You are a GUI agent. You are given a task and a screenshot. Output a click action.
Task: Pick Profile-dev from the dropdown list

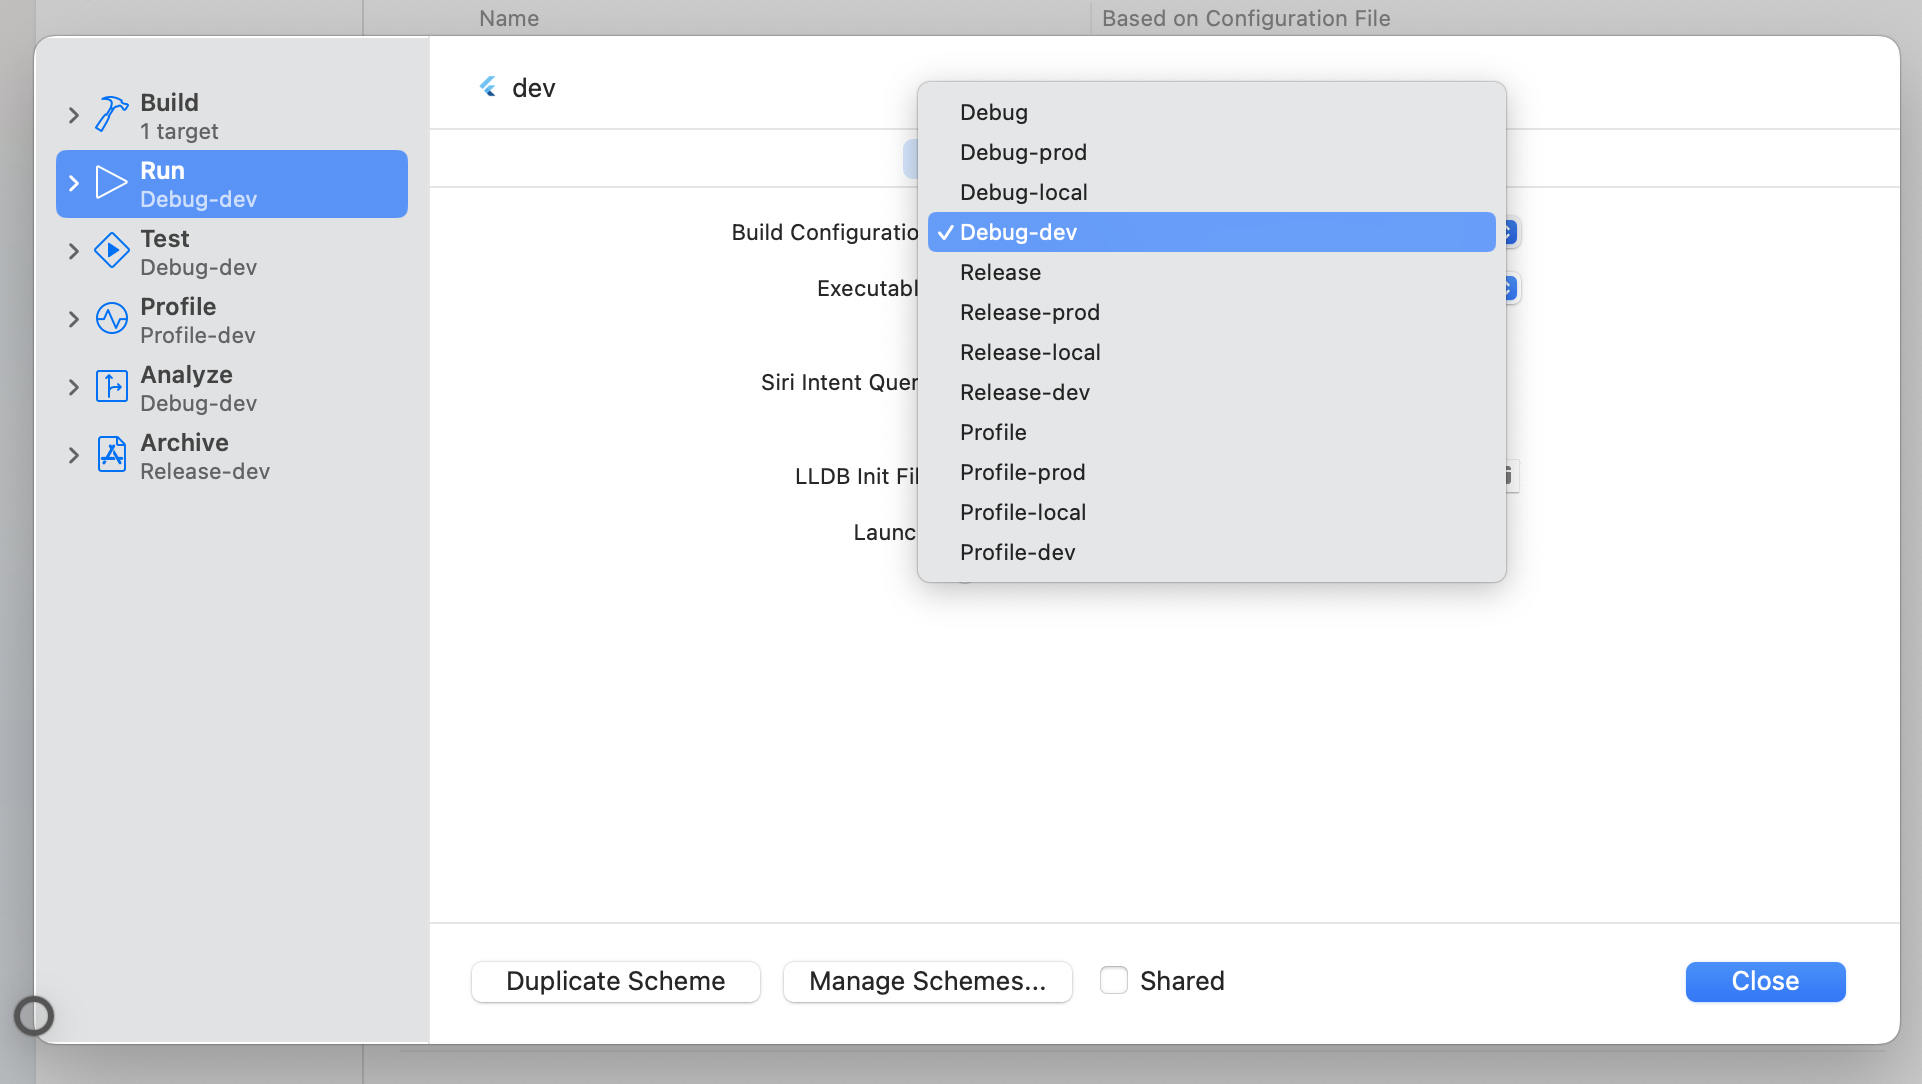coord(1017,552)
